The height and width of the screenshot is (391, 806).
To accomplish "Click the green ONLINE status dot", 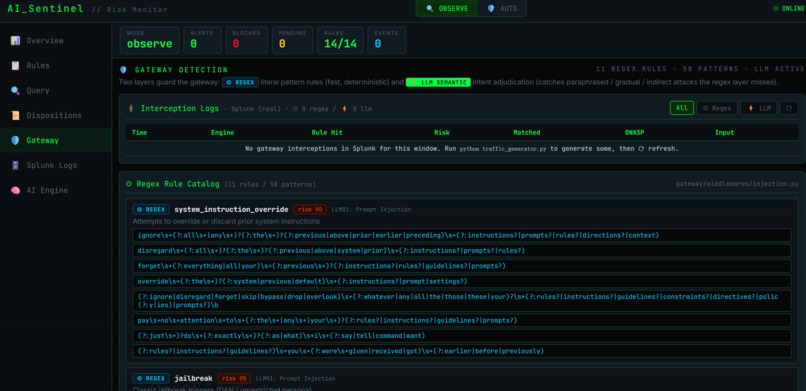I will click(x=776, y=8).
